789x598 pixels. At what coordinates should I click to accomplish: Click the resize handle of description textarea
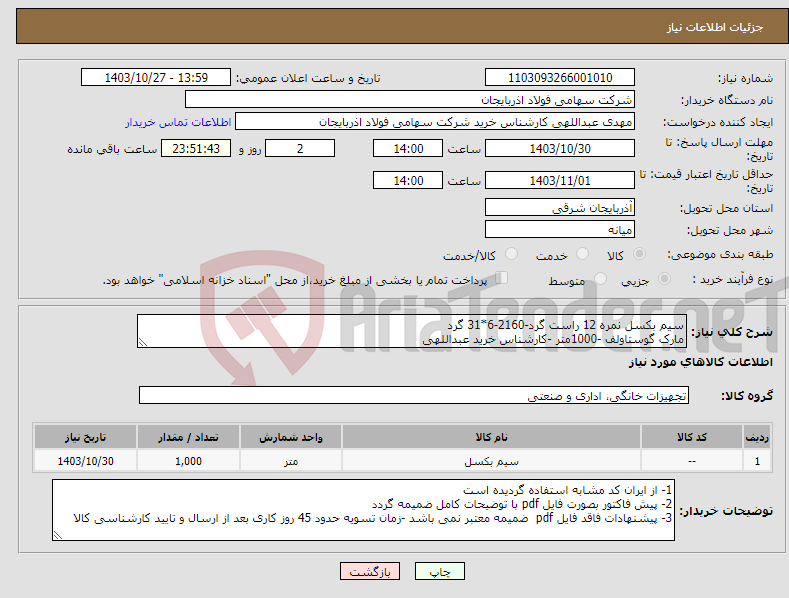[143, 342]
